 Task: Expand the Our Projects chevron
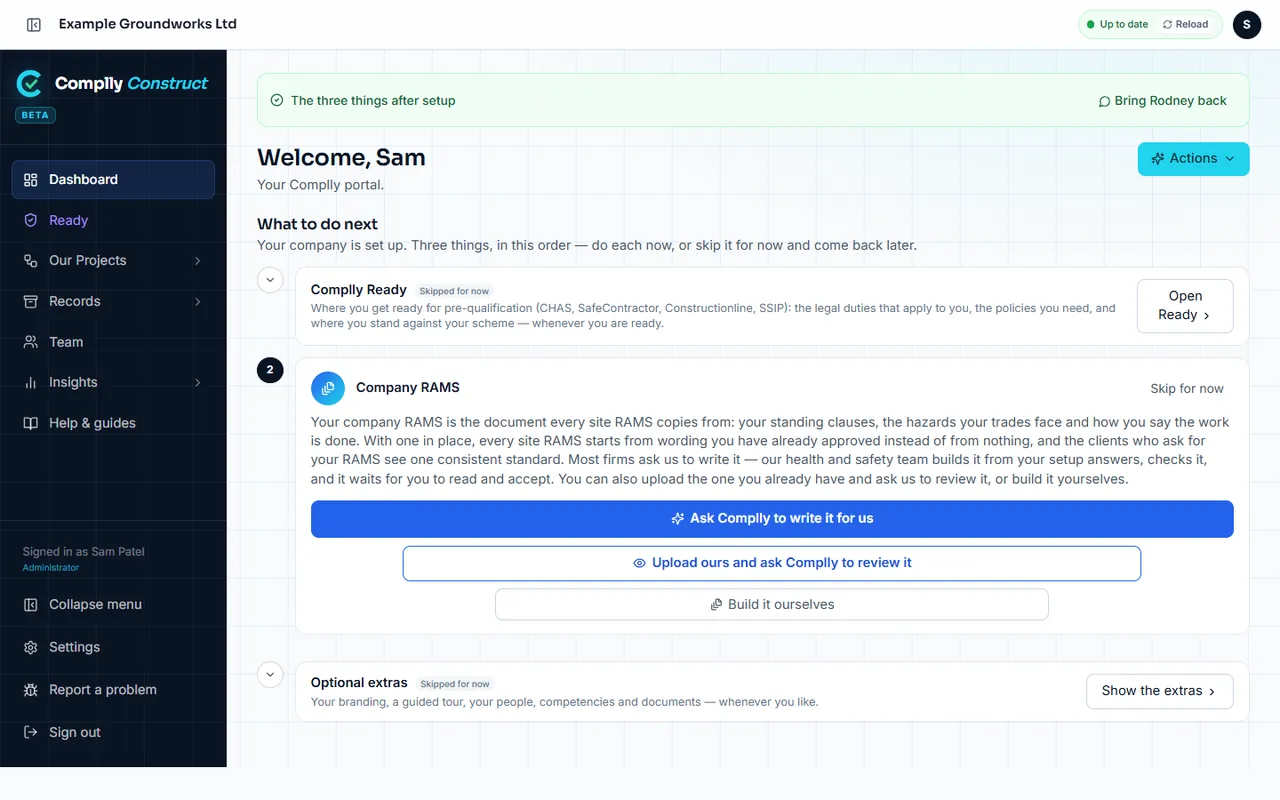(197, 261)
